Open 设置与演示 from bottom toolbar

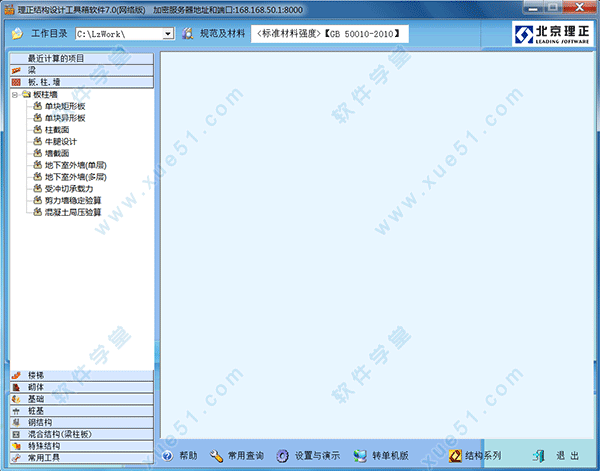pos(317,456)
